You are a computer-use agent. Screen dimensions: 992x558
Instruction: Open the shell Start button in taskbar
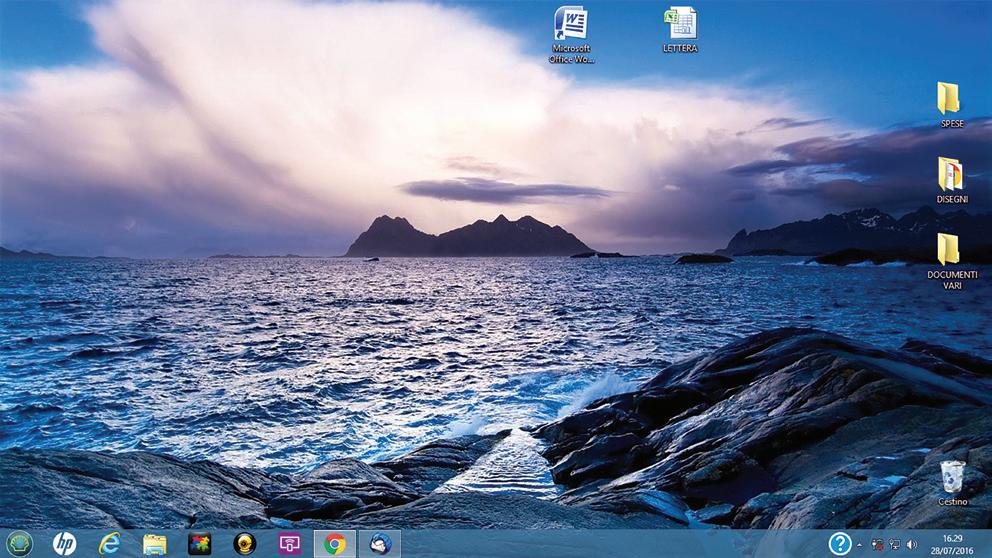point(19,543)
